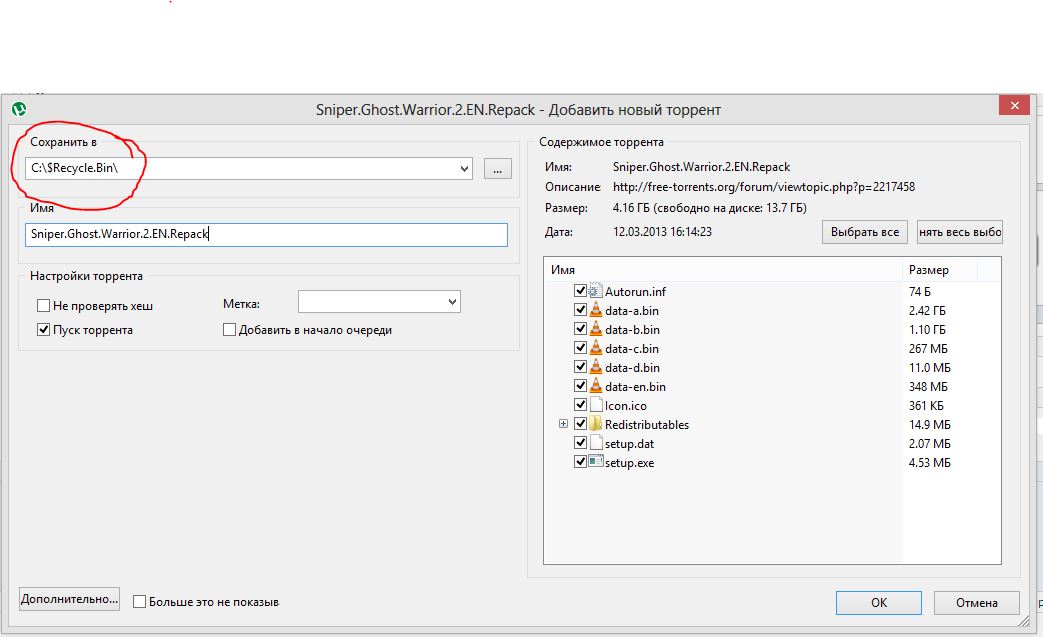Click the setup.exe application icon

(x=595, y=461)
